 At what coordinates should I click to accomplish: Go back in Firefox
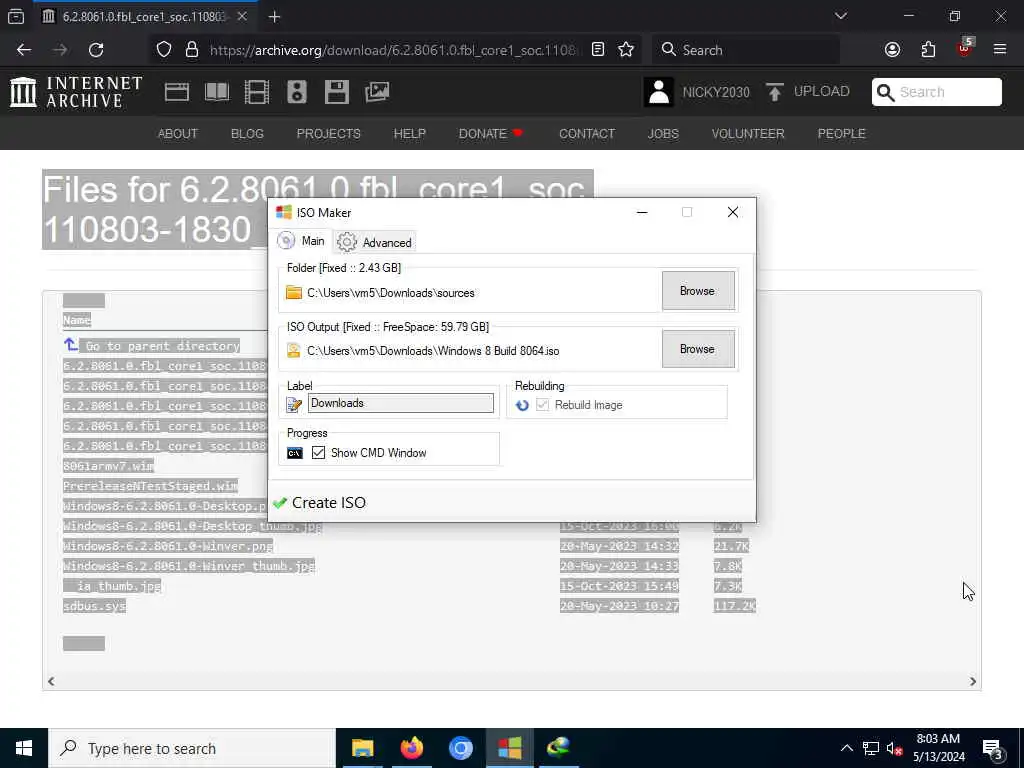[24, 50]
